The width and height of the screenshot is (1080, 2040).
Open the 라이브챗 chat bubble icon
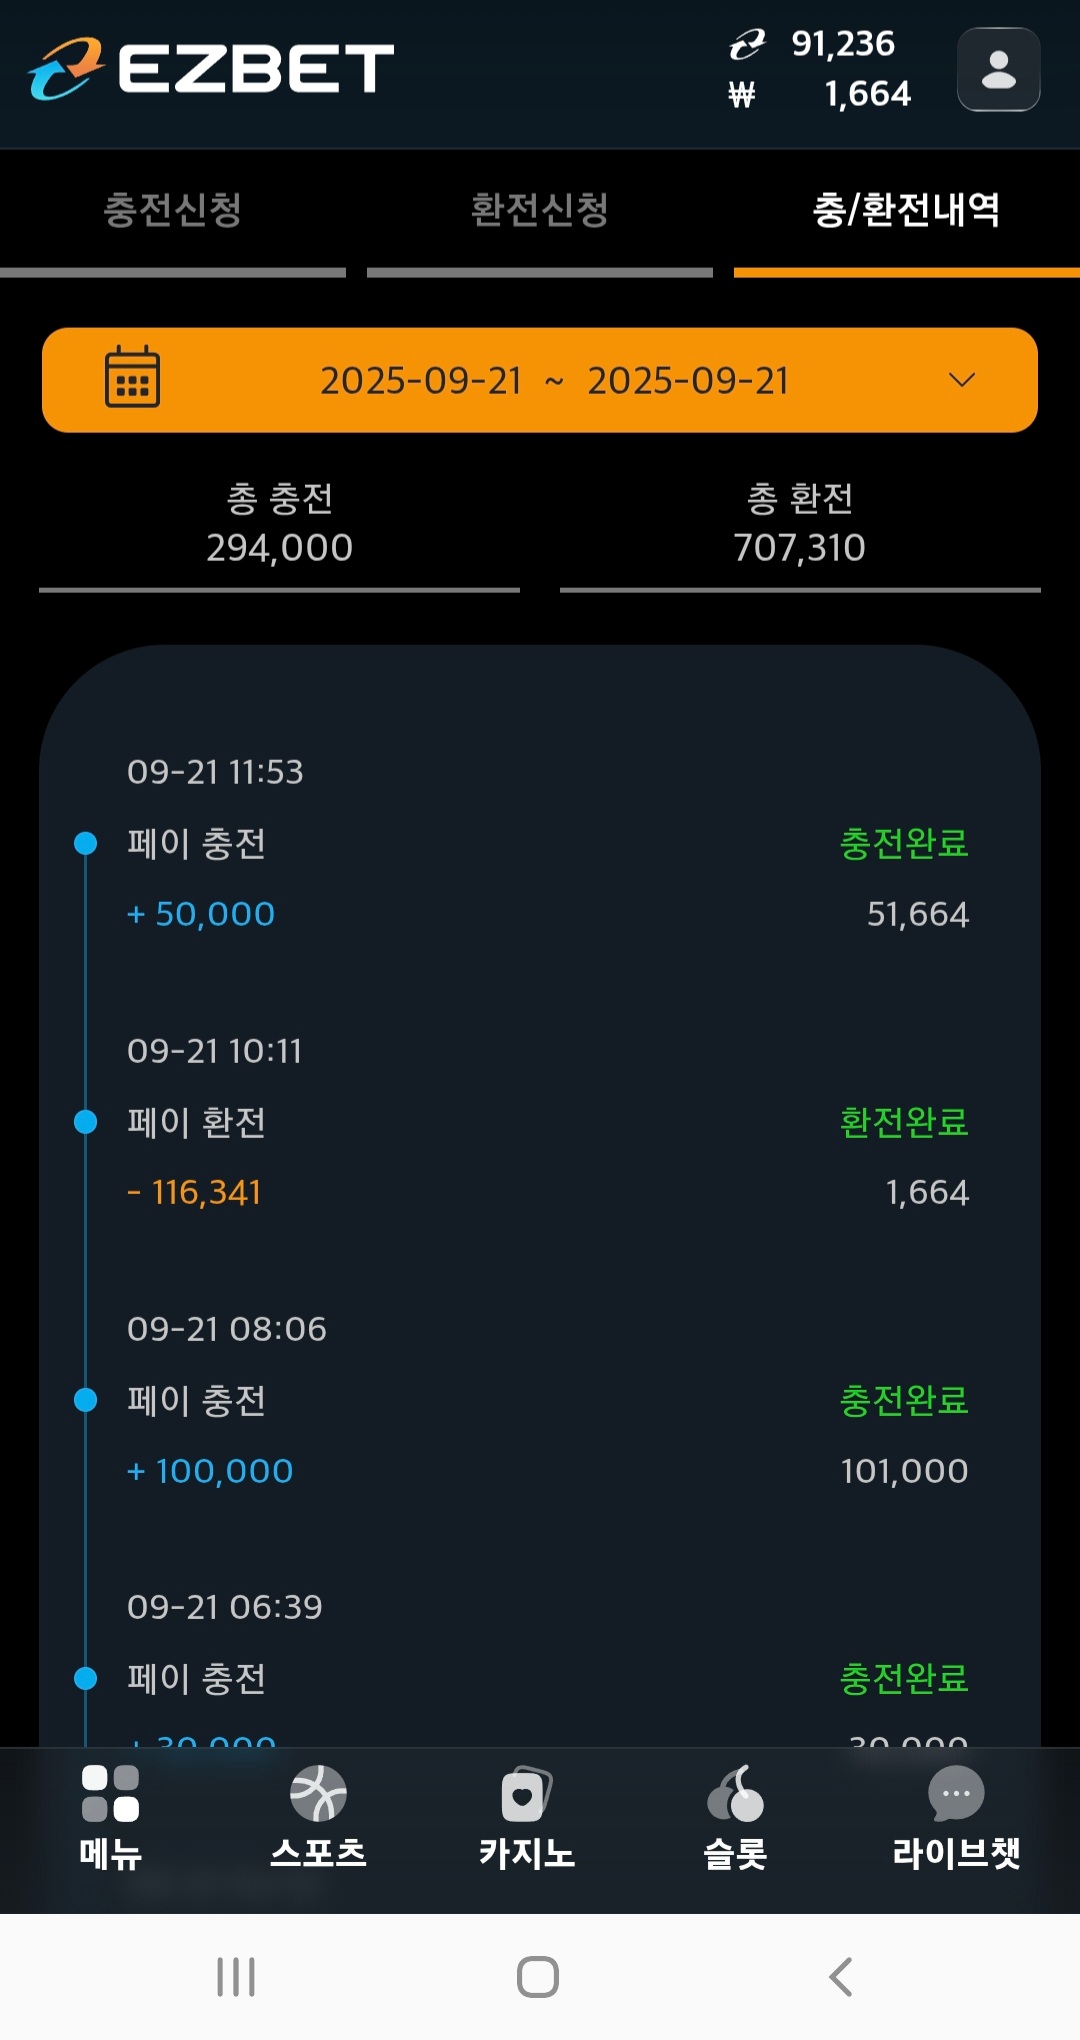point(956,1794)
